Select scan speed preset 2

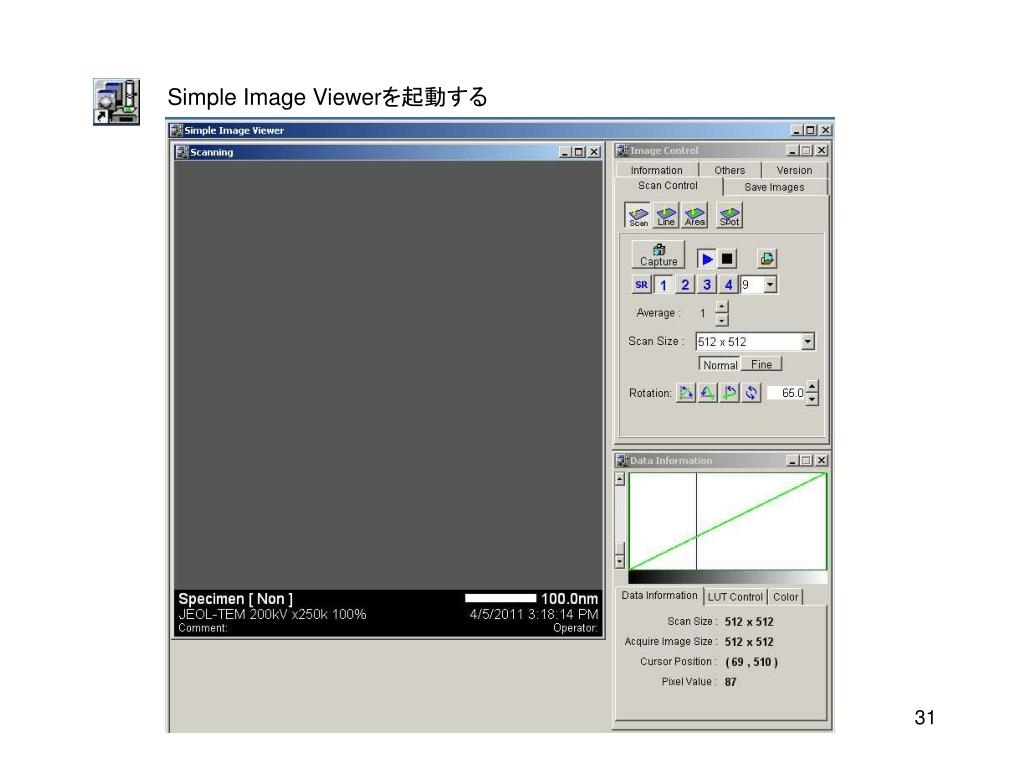click(684, 285)
